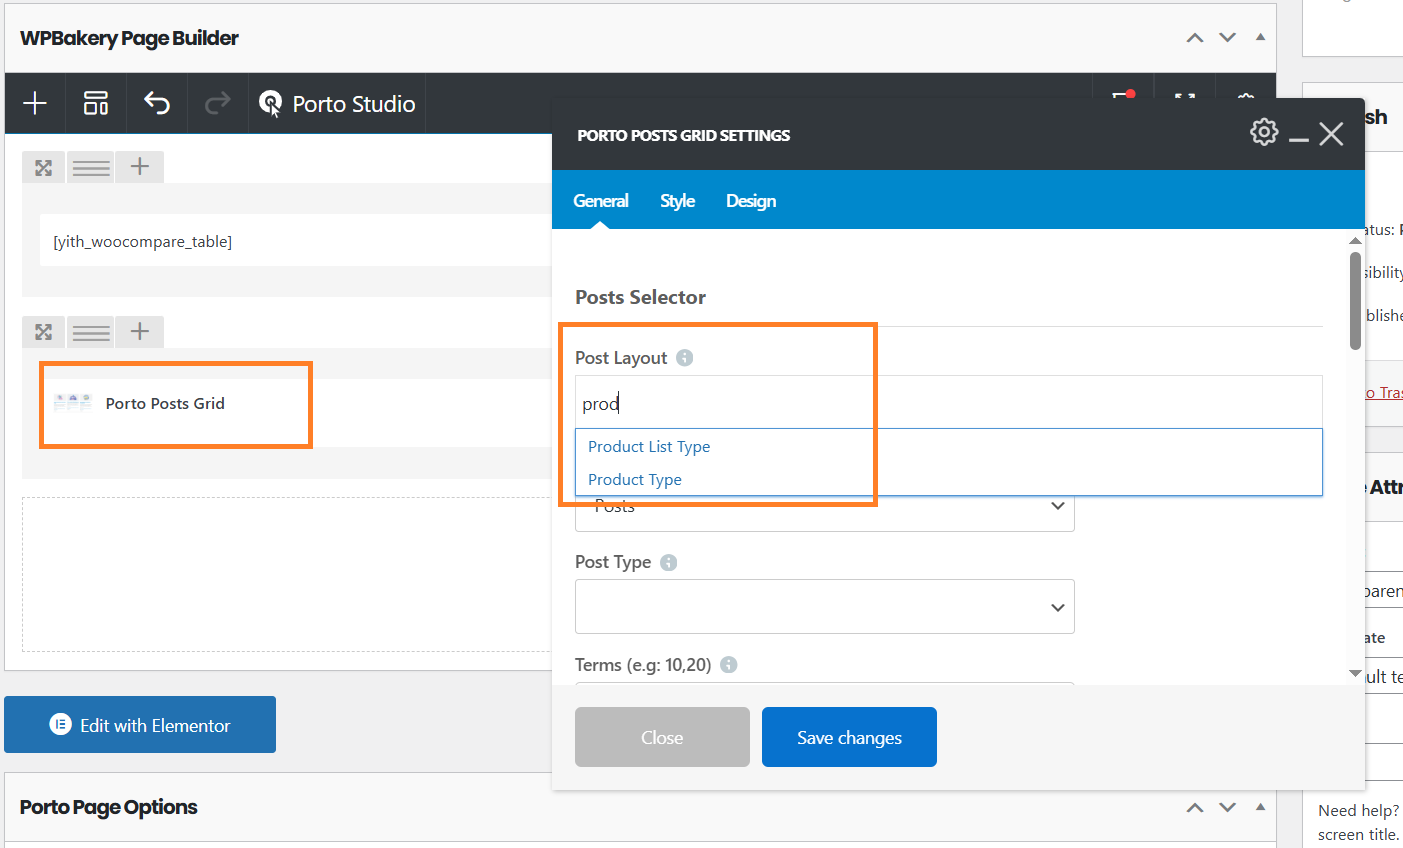Open the Templates icon in WPBakery toolbar
The height and width of the screenshot is (848, 1403).
[x=96, y=103]
